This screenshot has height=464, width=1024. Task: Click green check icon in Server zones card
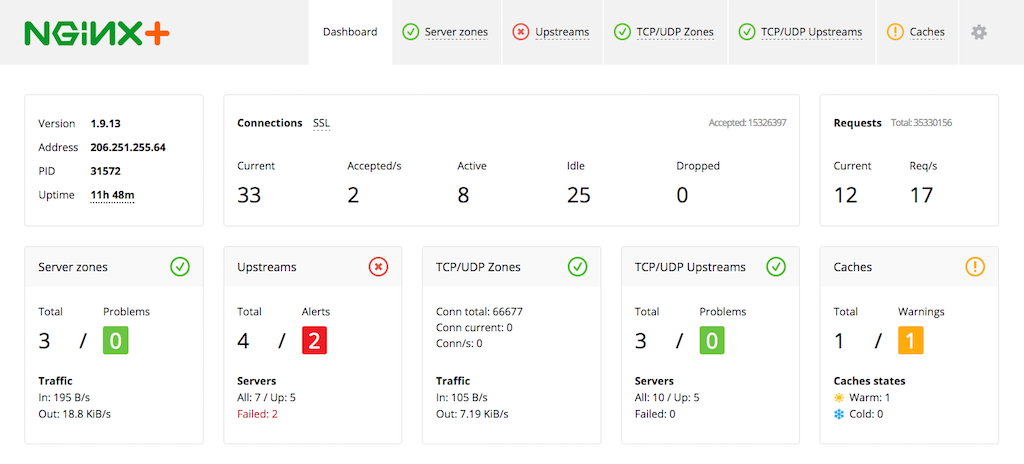click(180, 267)
